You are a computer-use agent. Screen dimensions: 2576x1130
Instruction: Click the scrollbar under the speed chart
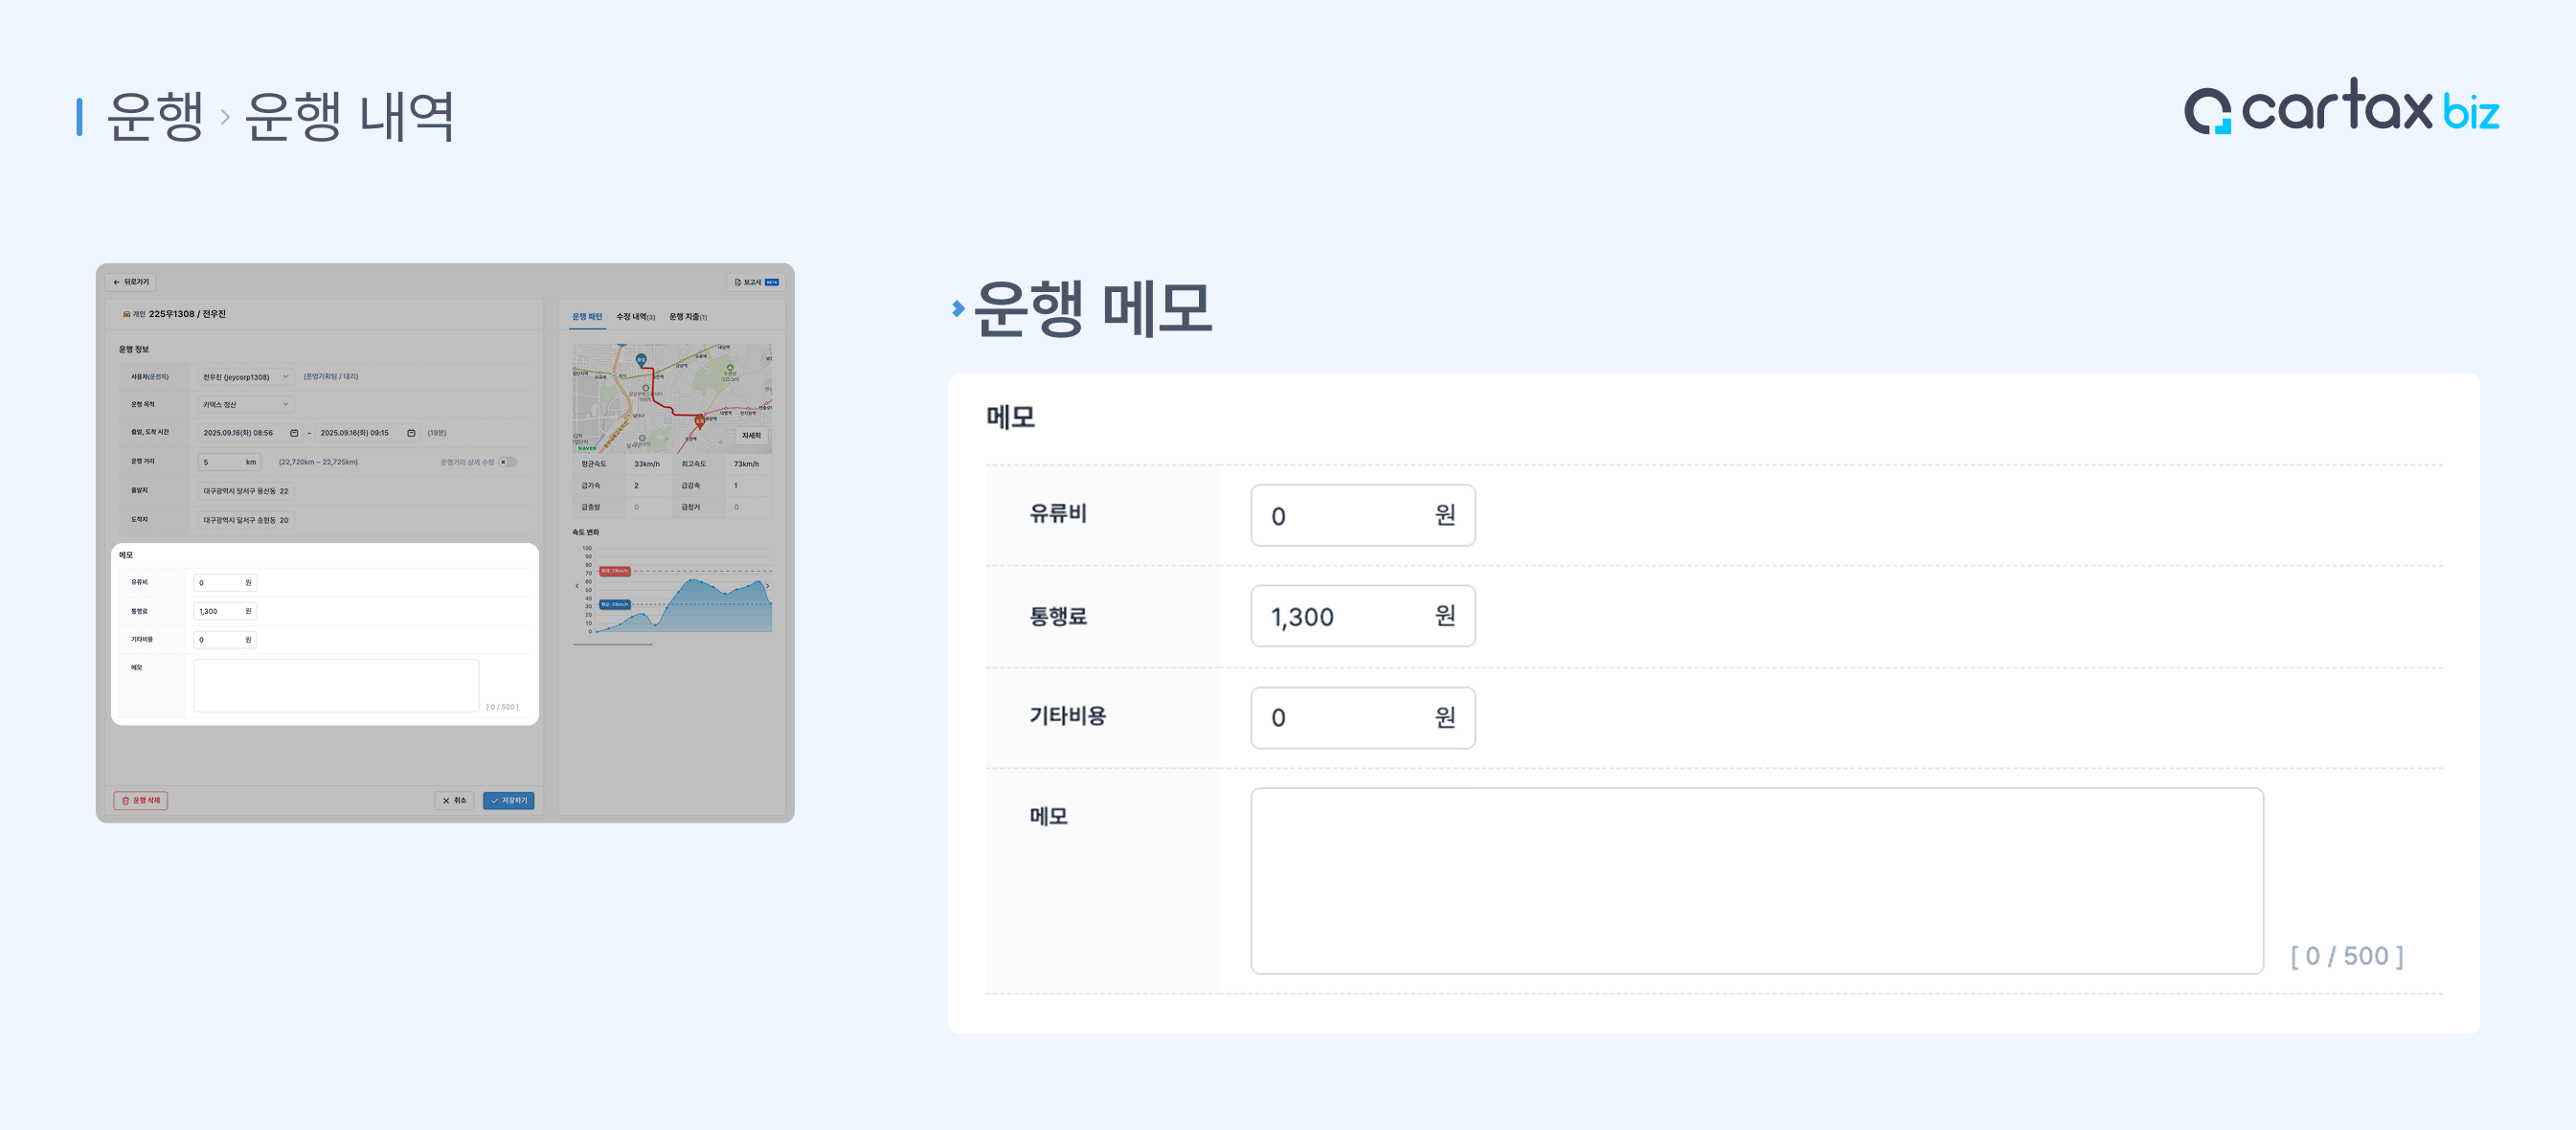(613, 644)
